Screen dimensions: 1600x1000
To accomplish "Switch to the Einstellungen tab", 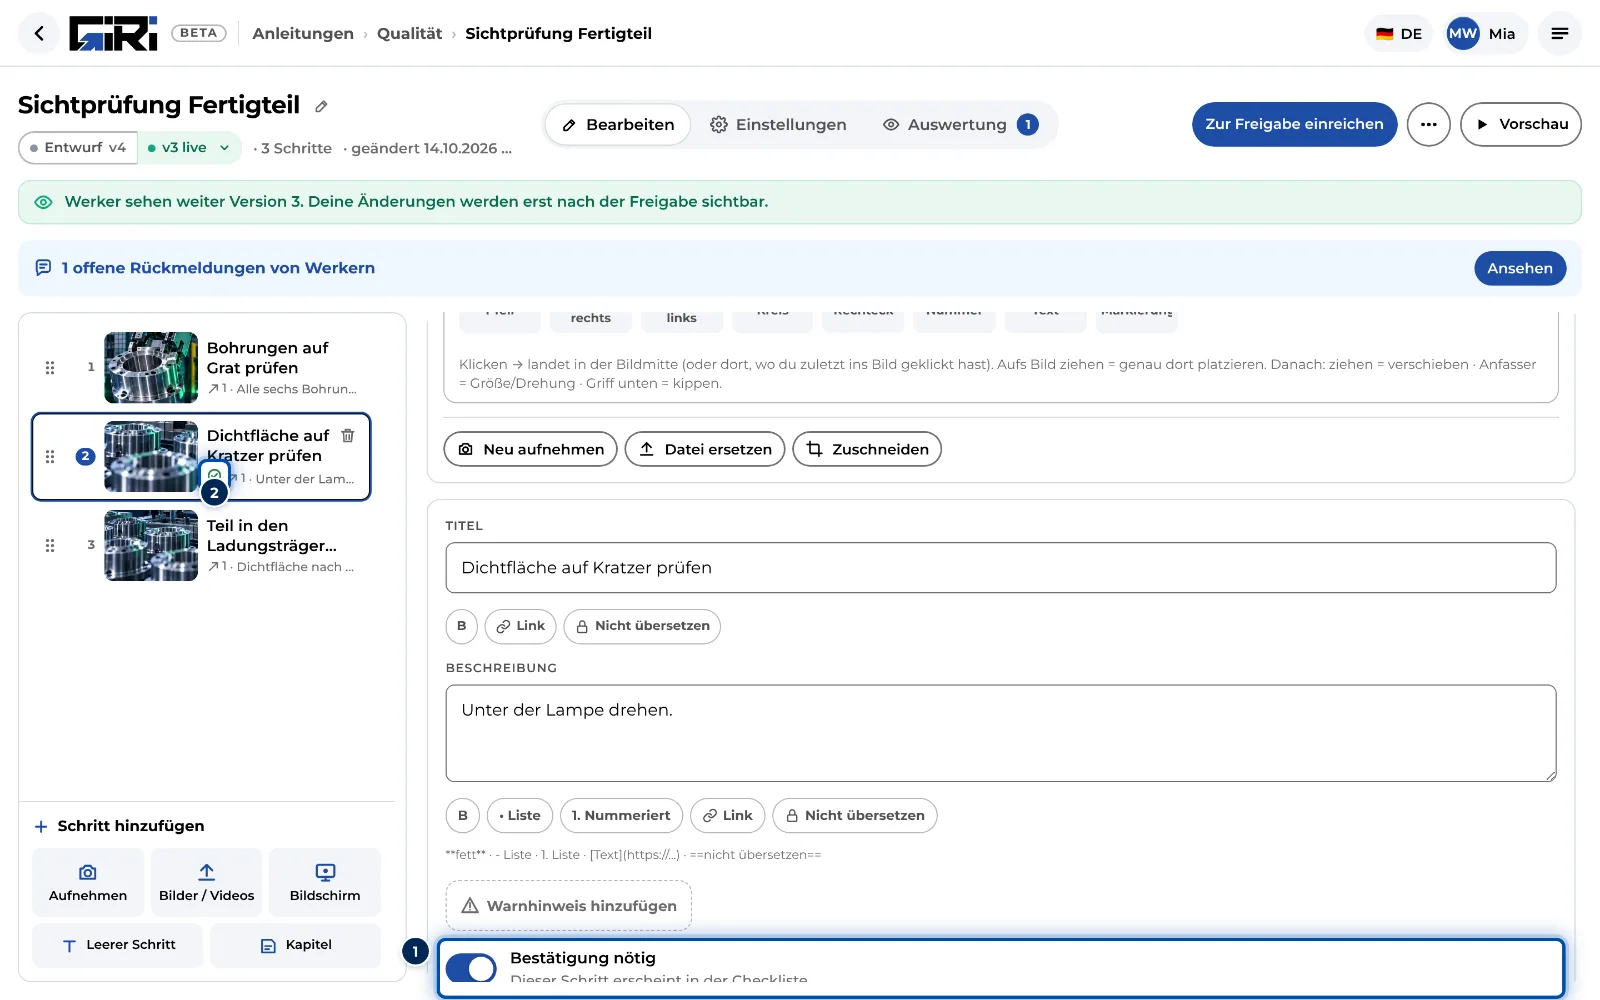I will (778, 125).
